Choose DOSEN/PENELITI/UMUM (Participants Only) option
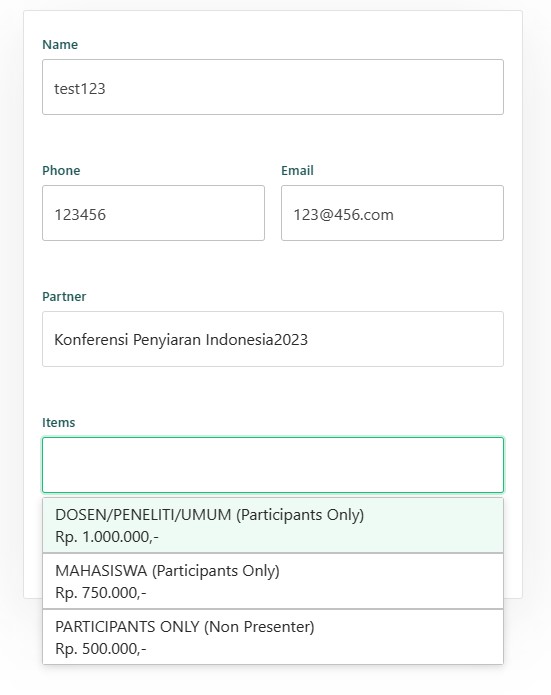551x695 pixels. point(273,525)
